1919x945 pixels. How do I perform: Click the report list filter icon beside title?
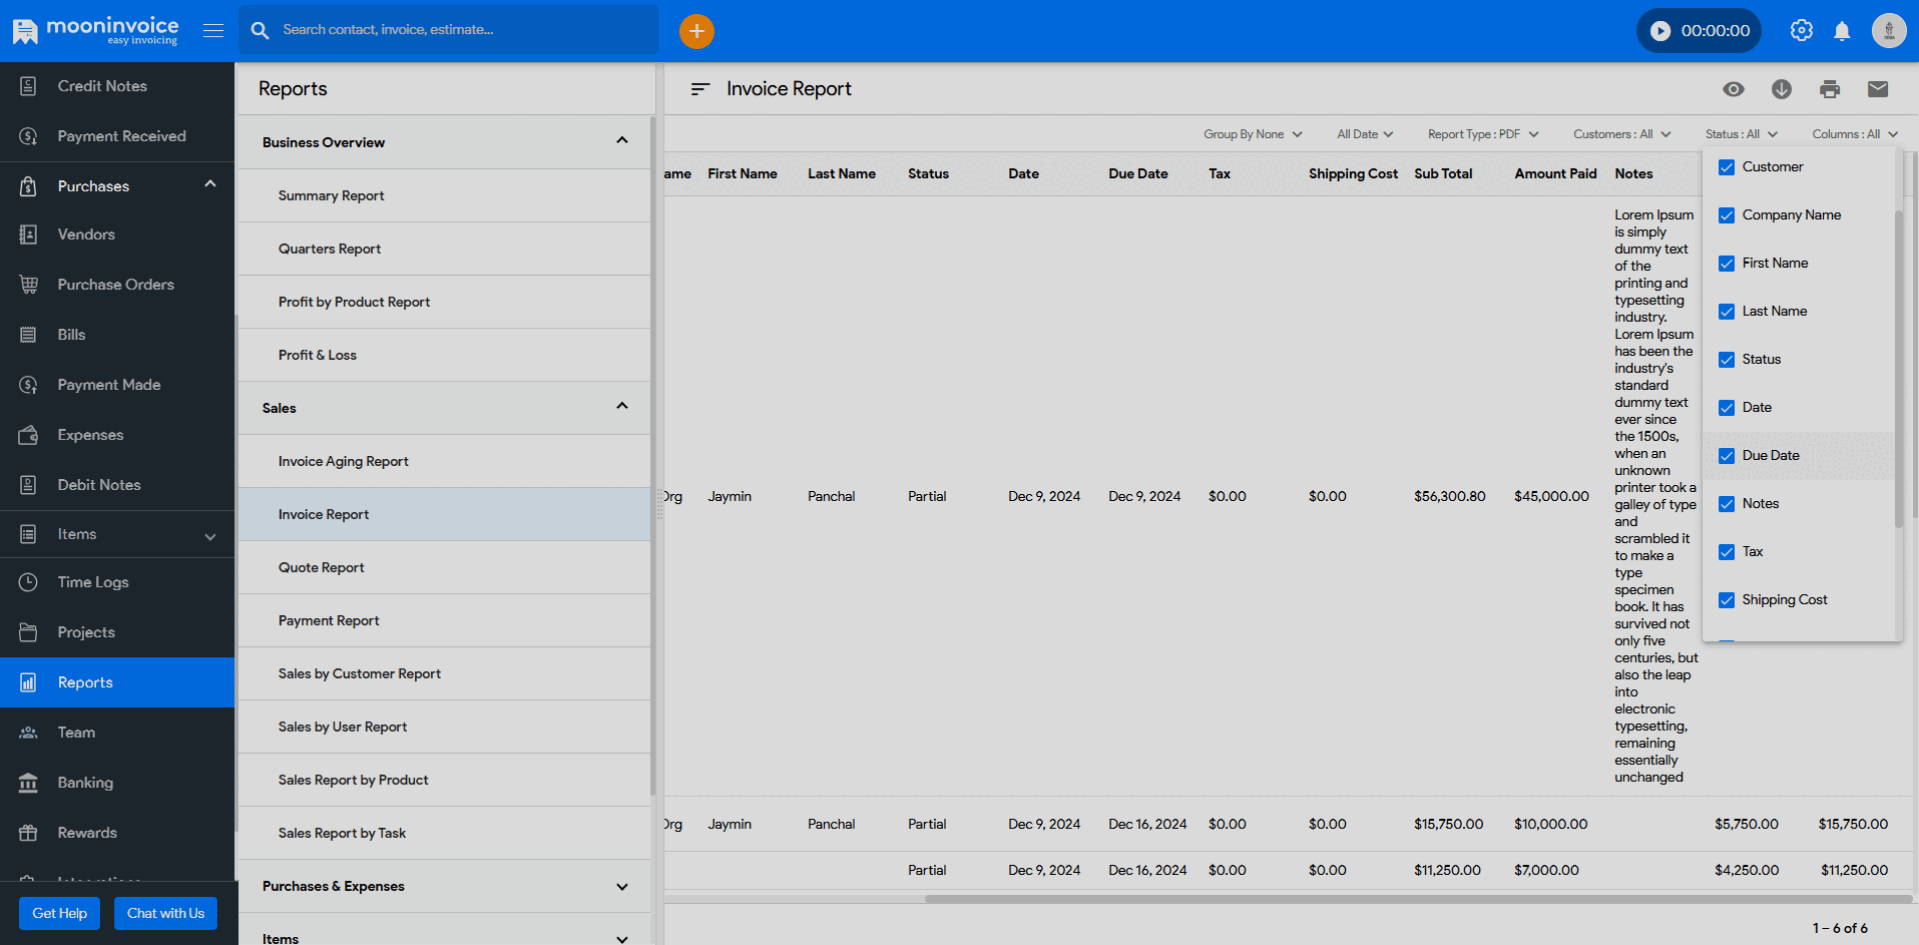click(x=700, y=89)
